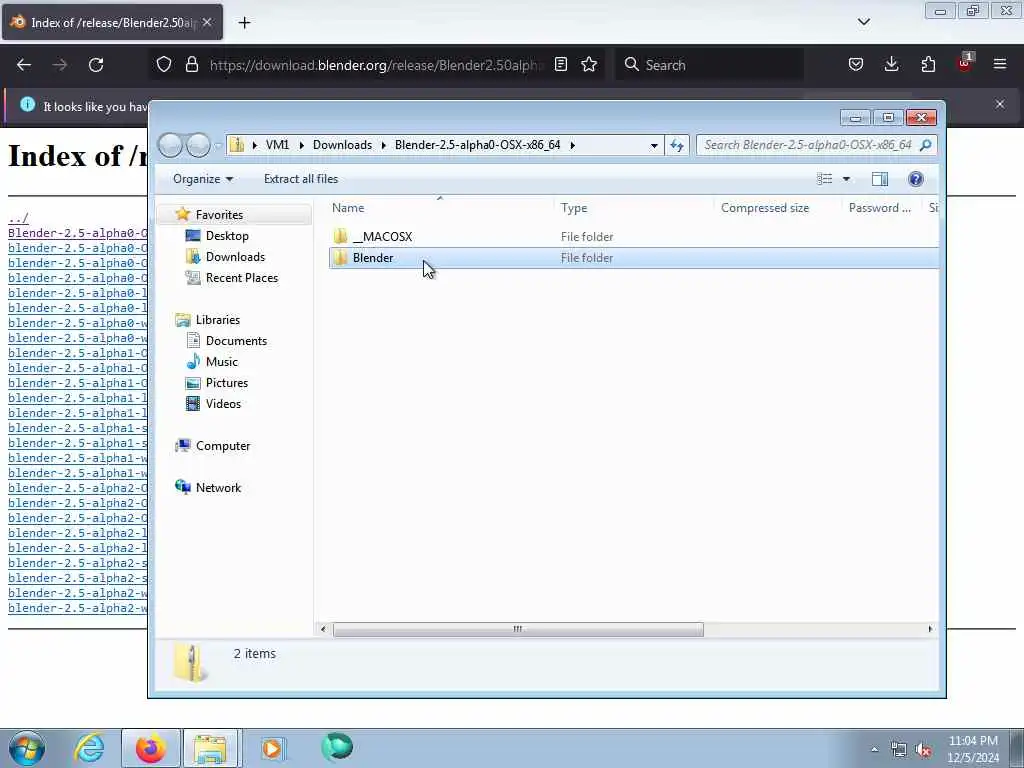Image resolution: width=1024 pixels, height=768 pixels.
Task: Select Libraries heading
Action: (x=217, y=320)
